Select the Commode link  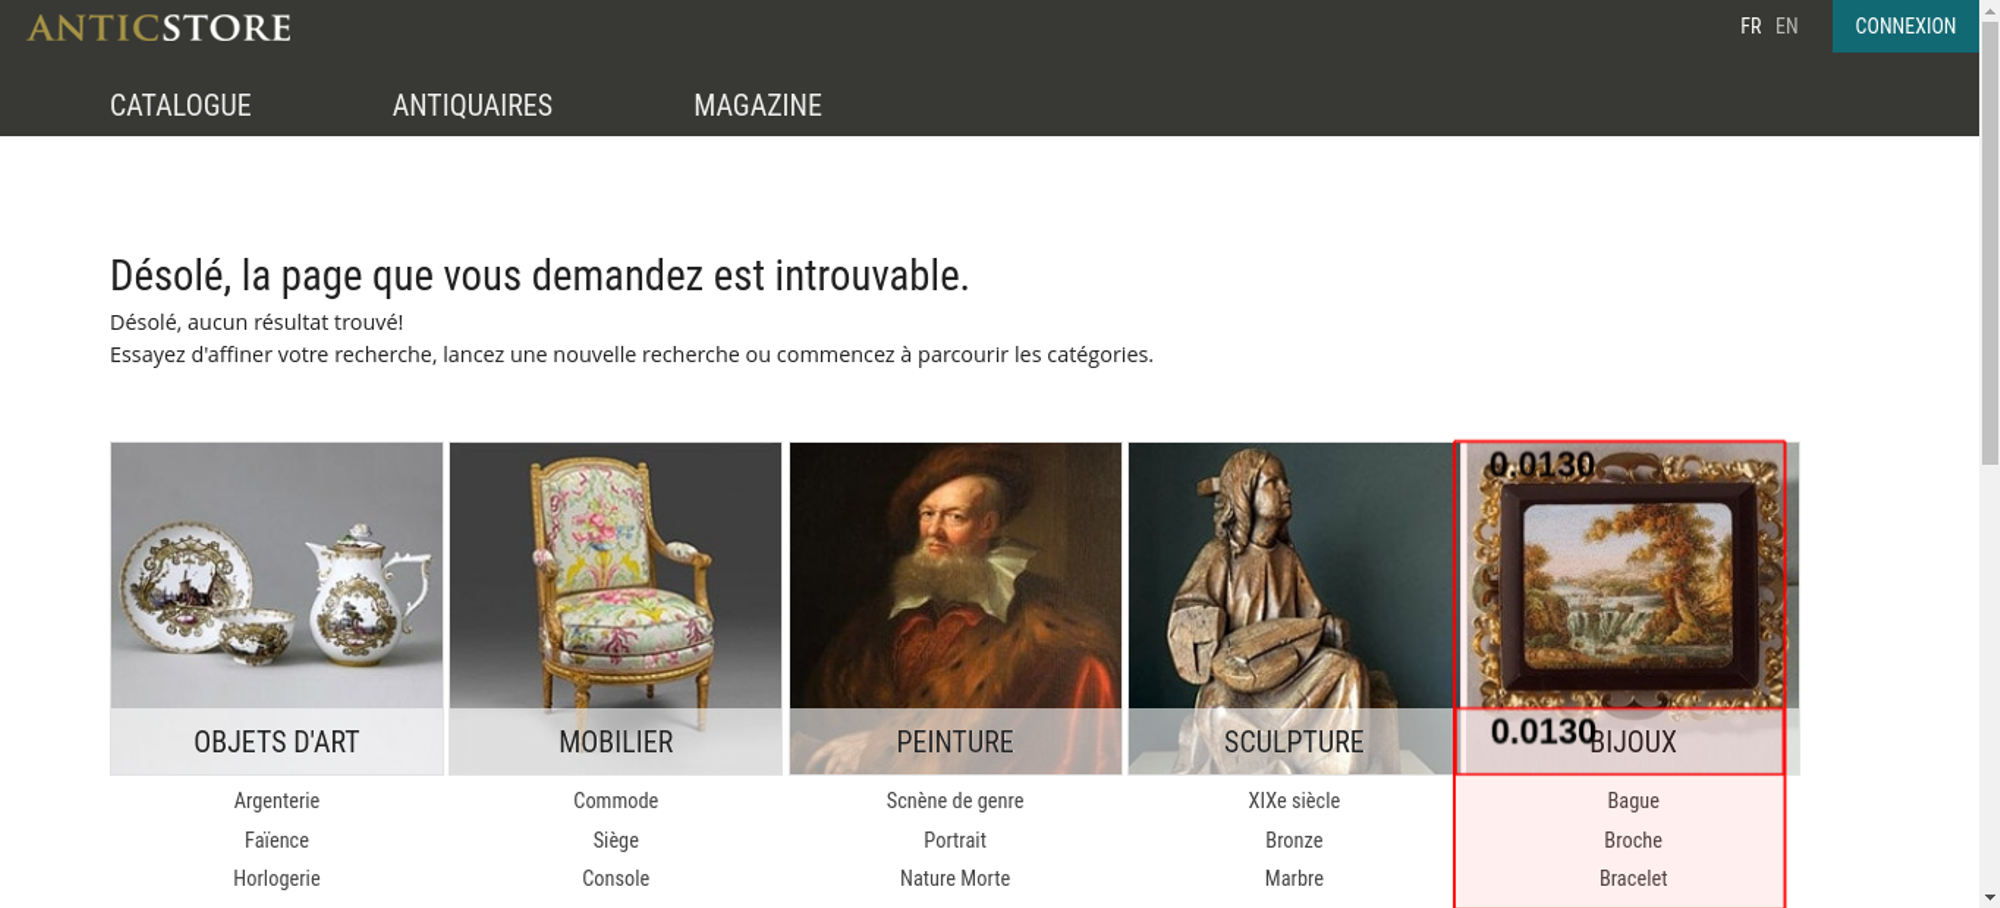click(616, 801)
